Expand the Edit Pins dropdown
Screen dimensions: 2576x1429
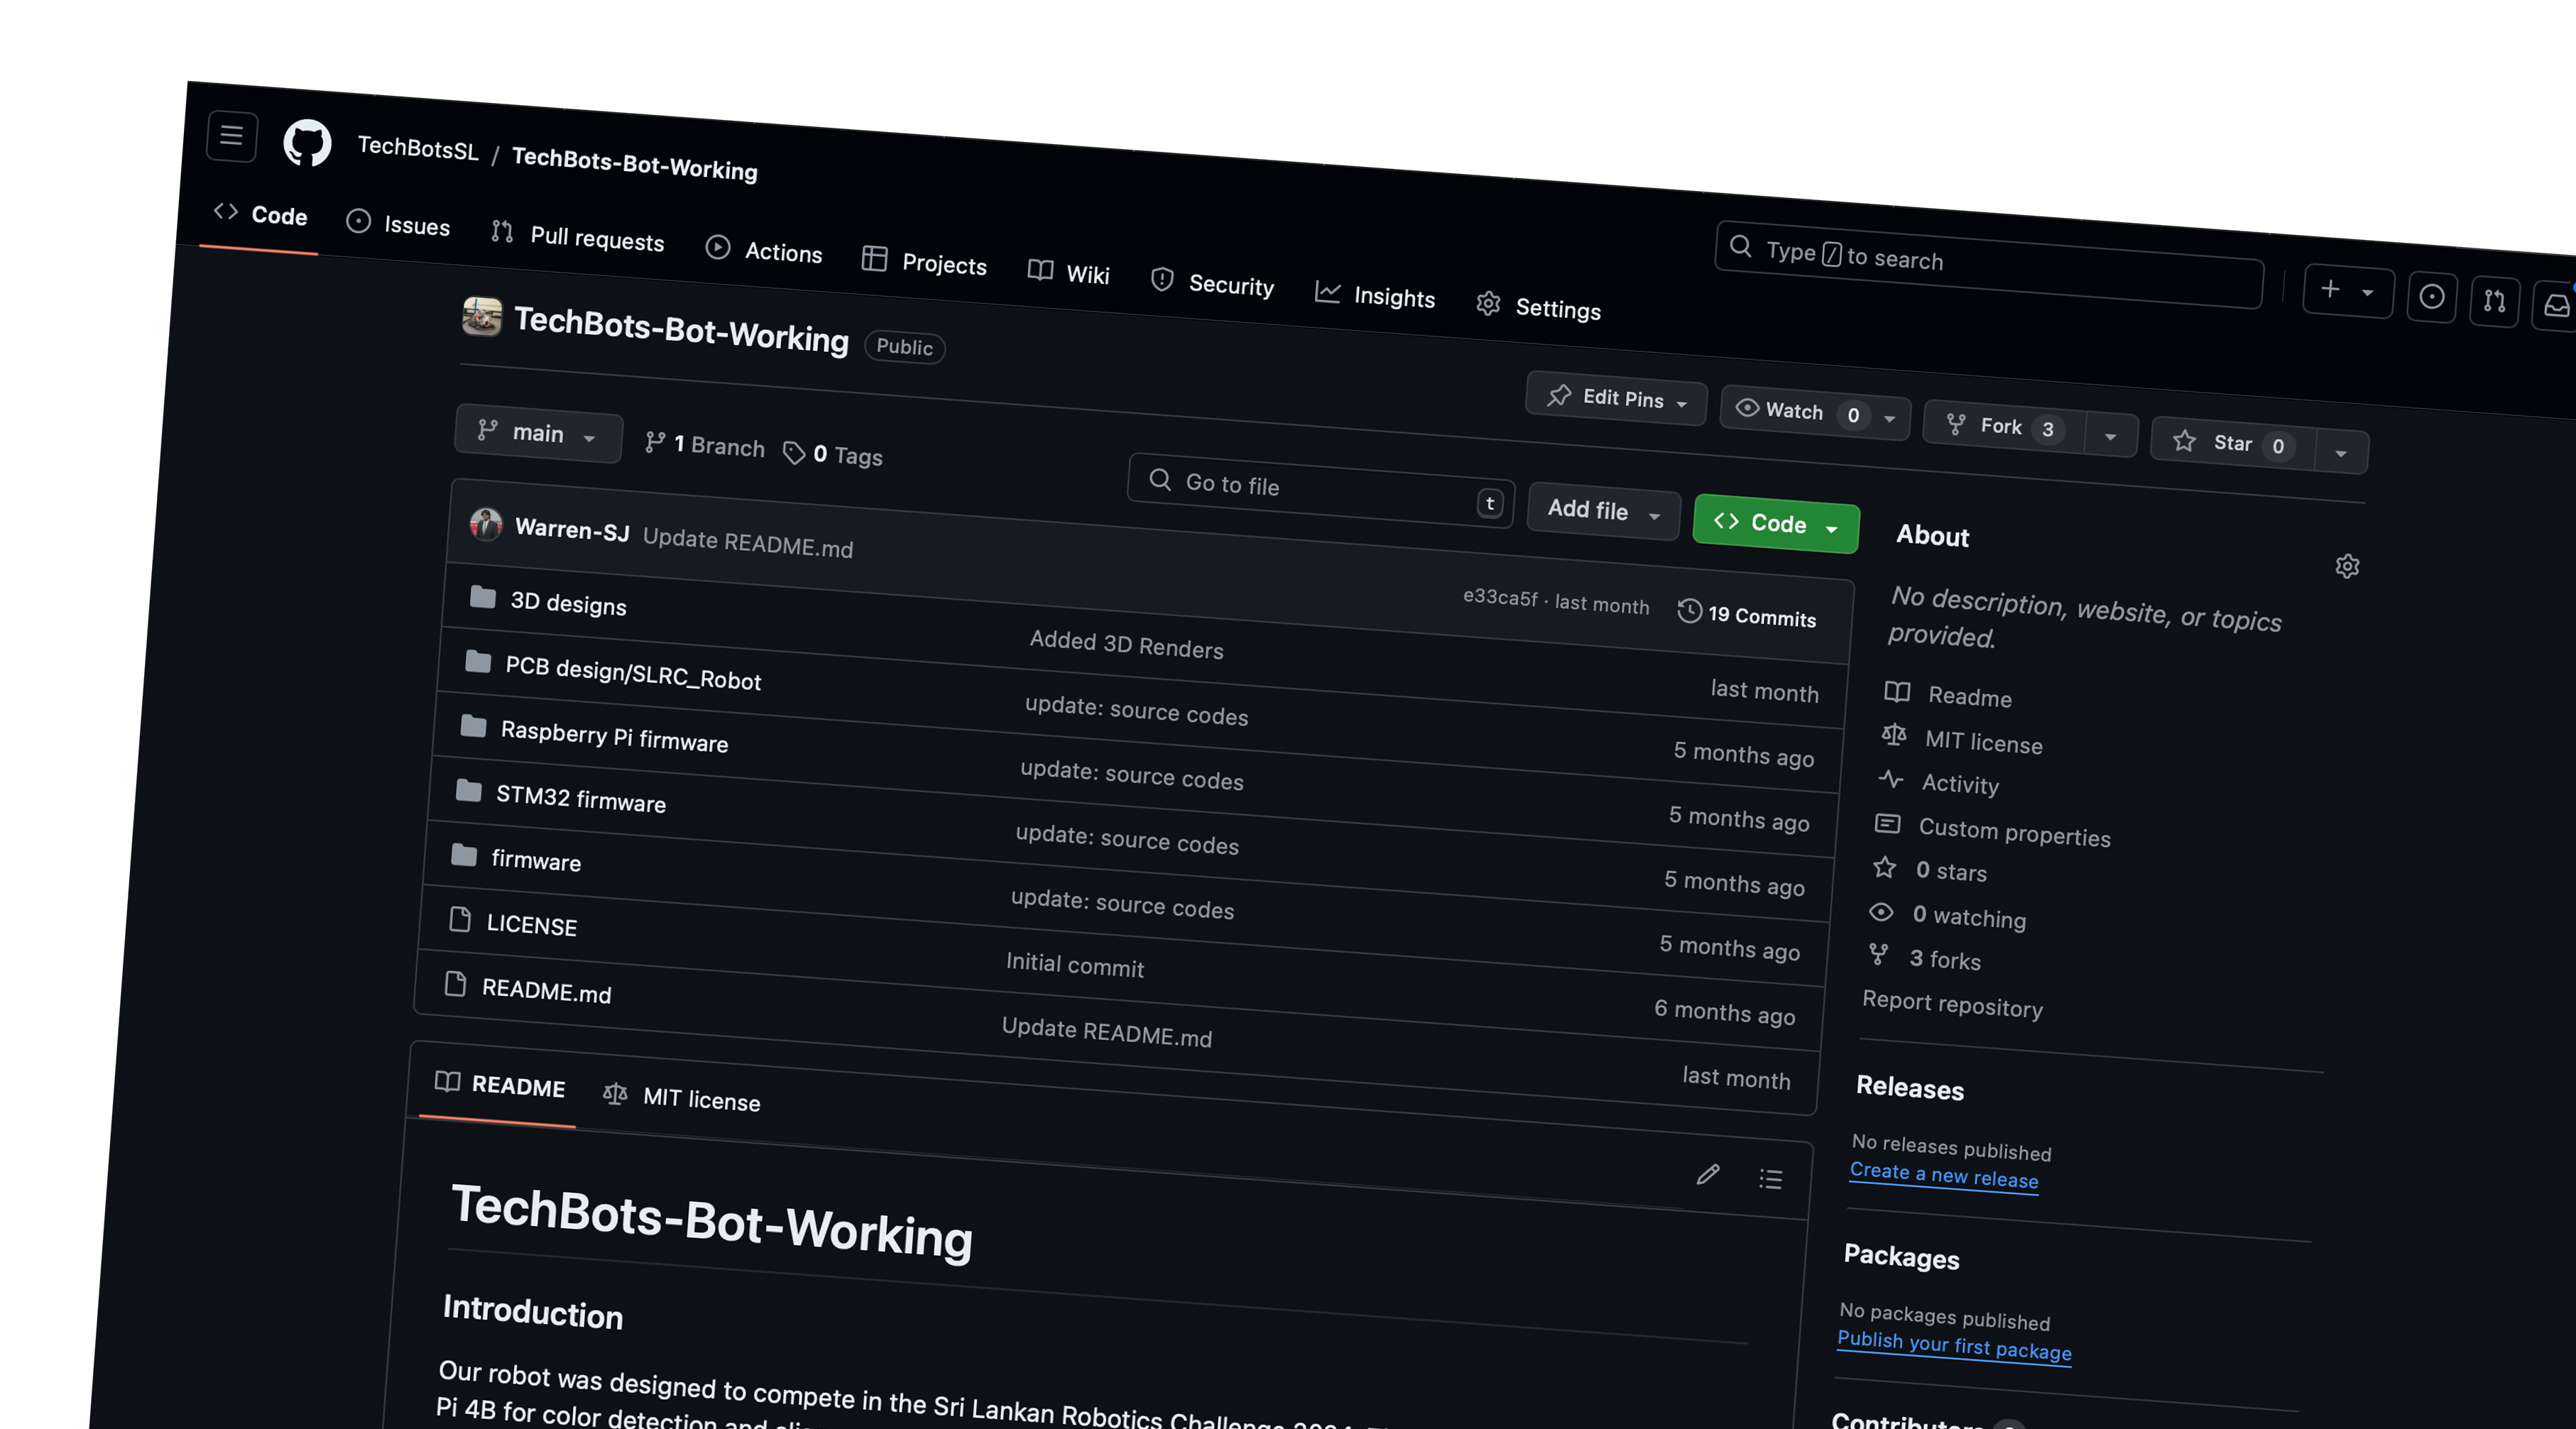1616,398
